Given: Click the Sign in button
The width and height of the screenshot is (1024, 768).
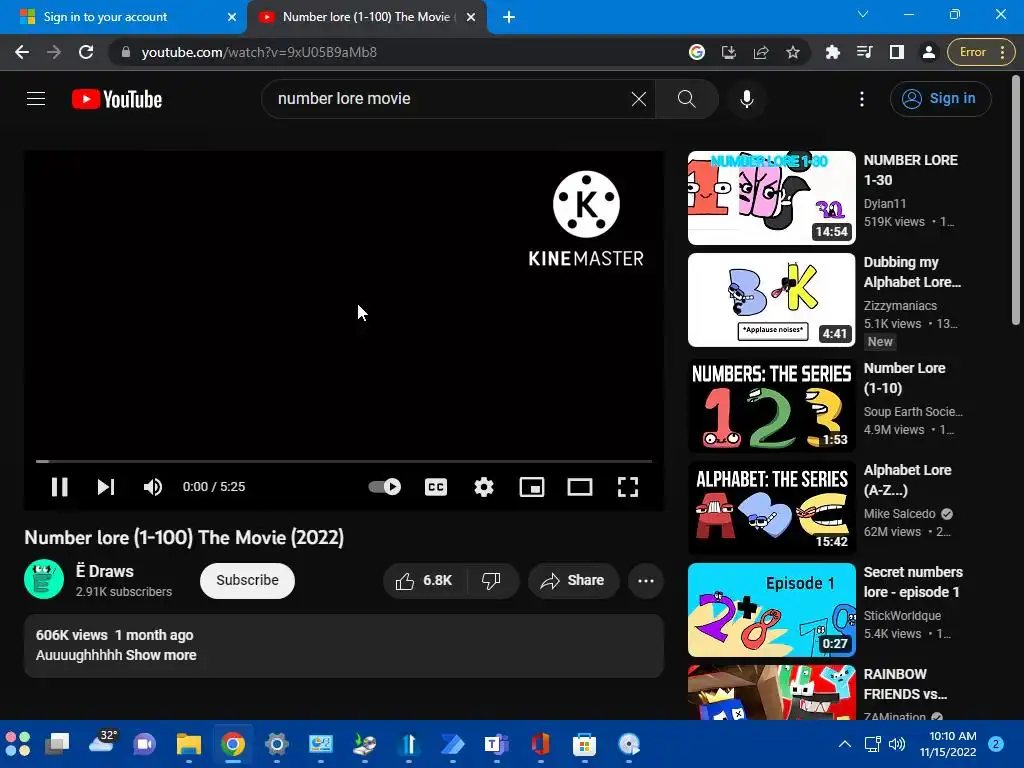Looking at the screenshot, I should tap(940, 99).
